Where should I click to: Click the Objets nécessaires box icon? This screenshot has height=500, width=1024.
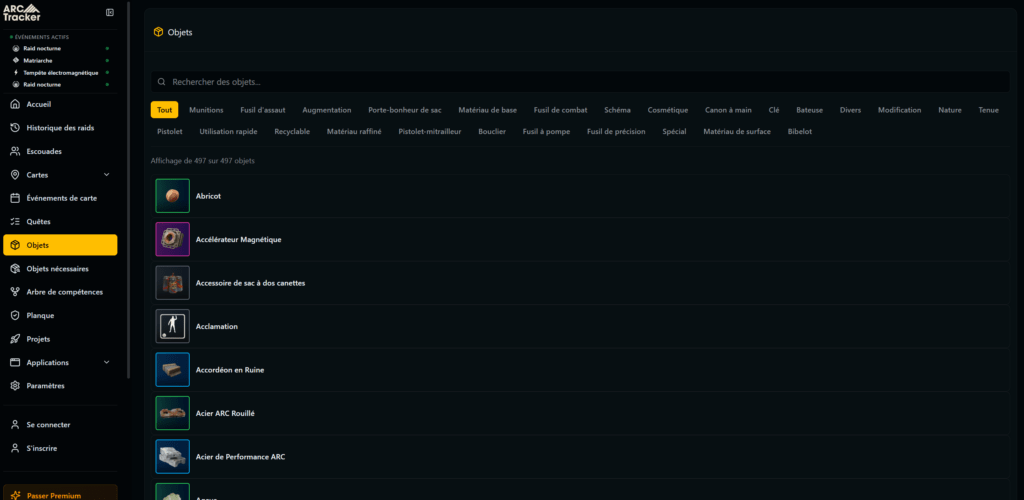15,269
